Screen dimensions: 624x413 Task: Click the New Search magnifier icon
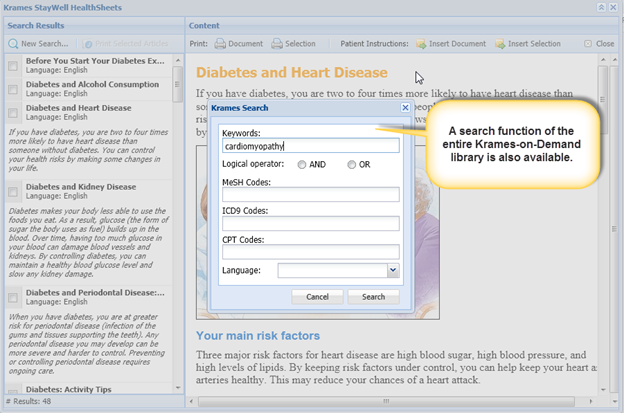click(13, 44)
